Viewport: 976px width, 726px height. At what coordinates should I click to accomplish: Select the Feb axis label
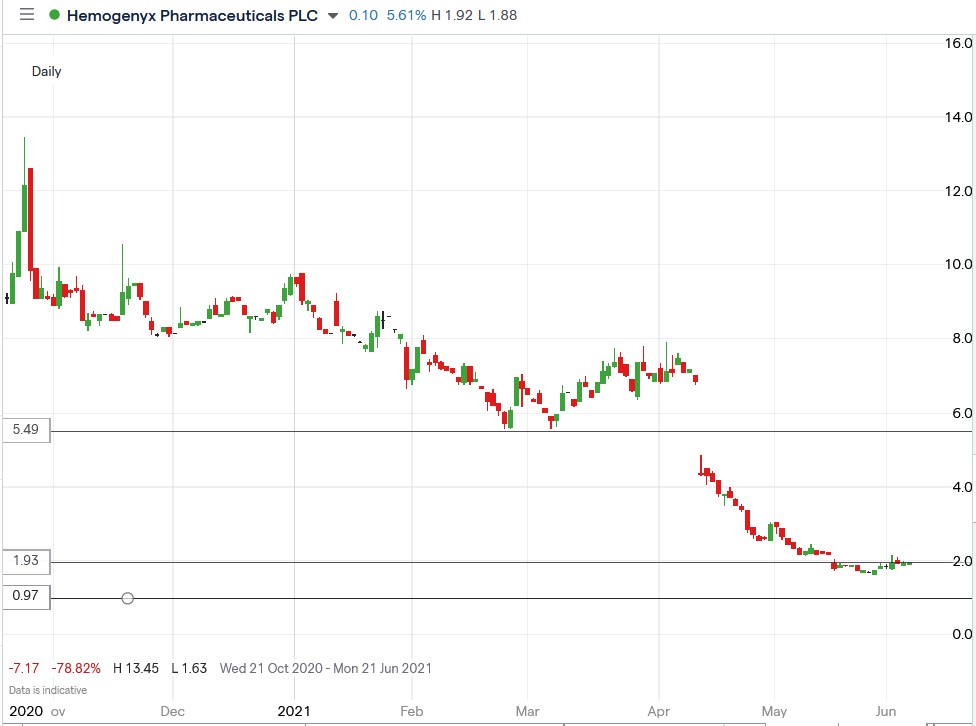411,710
